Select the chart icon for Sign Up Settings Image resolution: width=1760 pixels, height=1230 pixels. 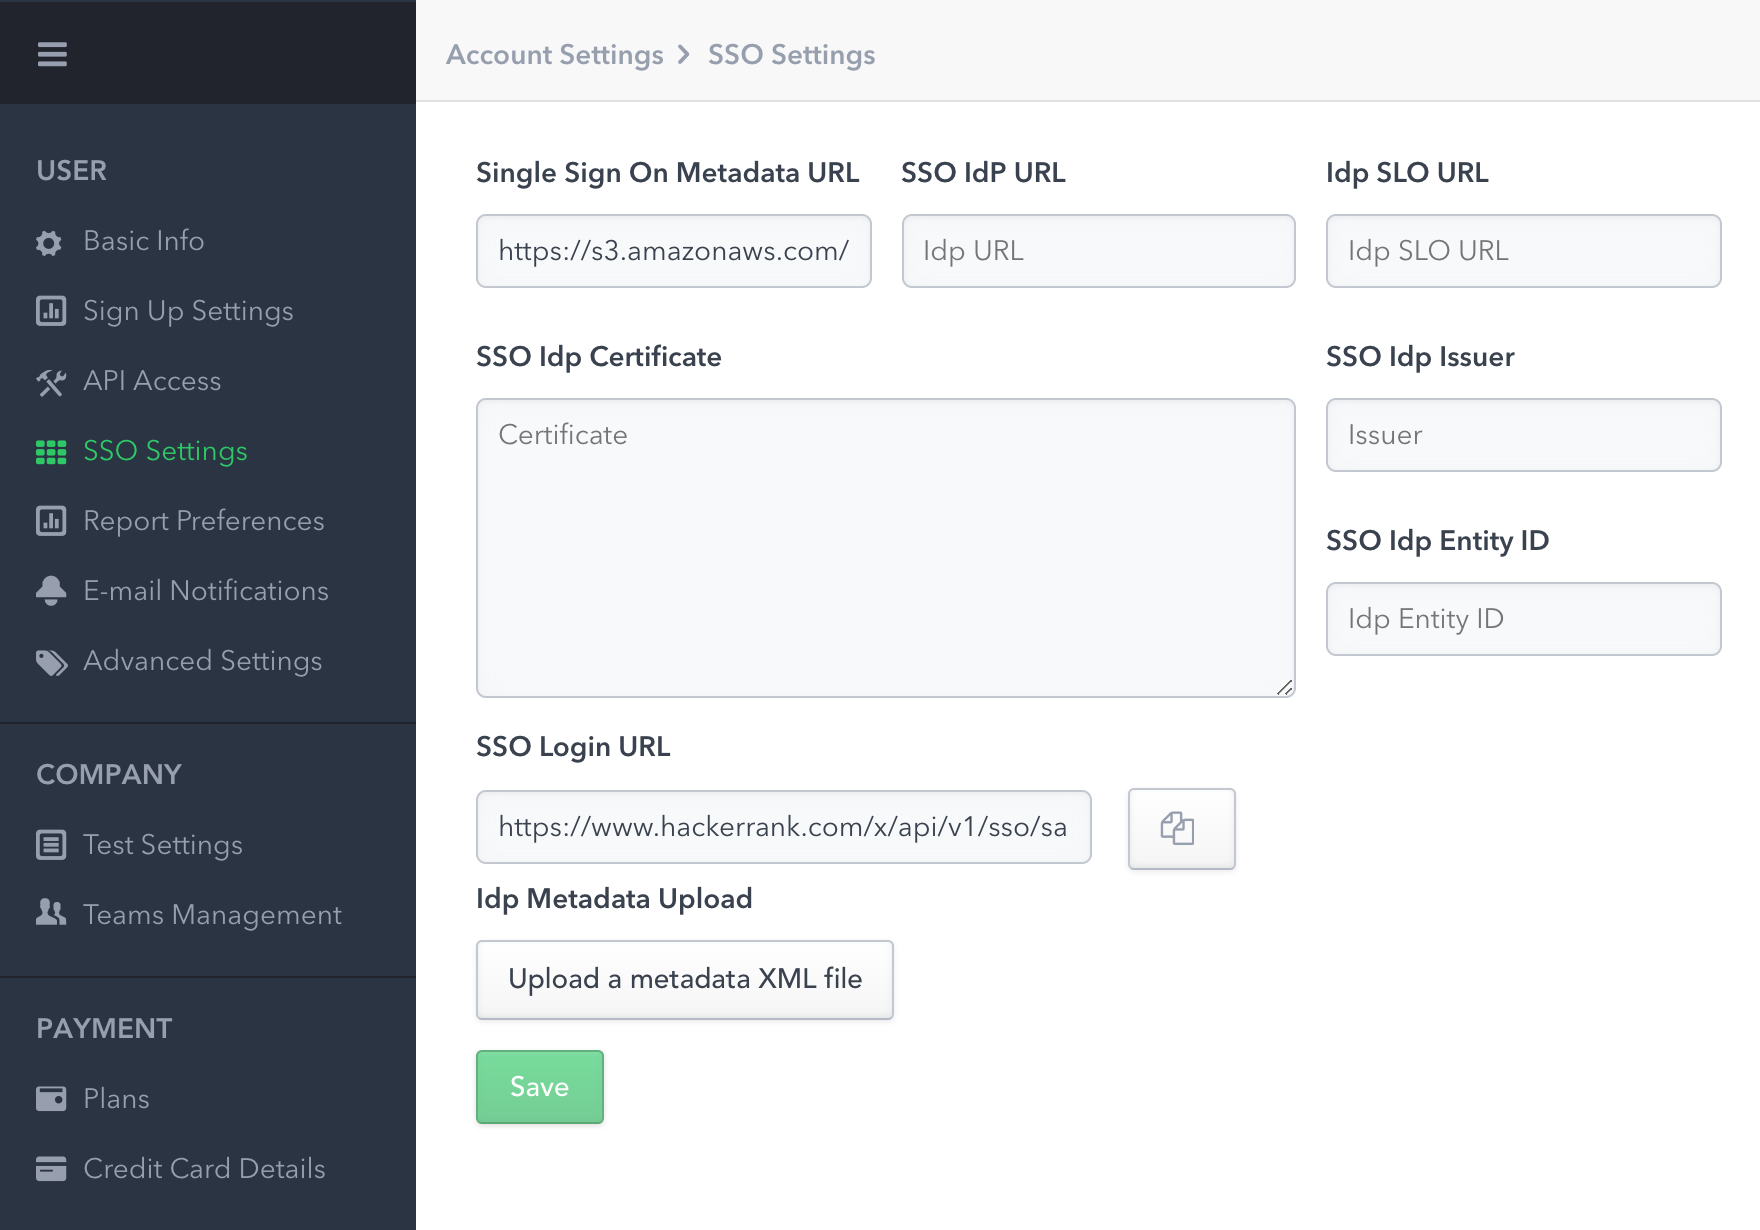coord(50,311)
